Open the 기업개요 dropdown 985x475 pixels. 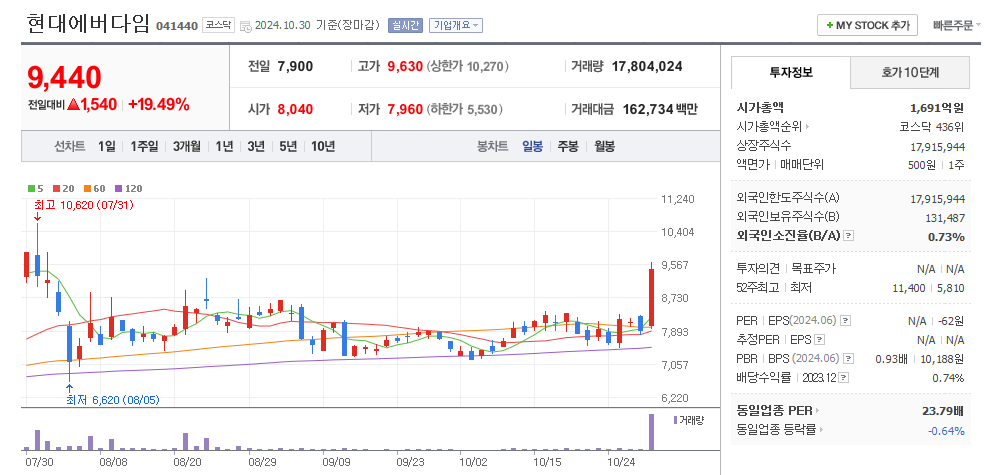click(x=455, y=25)
